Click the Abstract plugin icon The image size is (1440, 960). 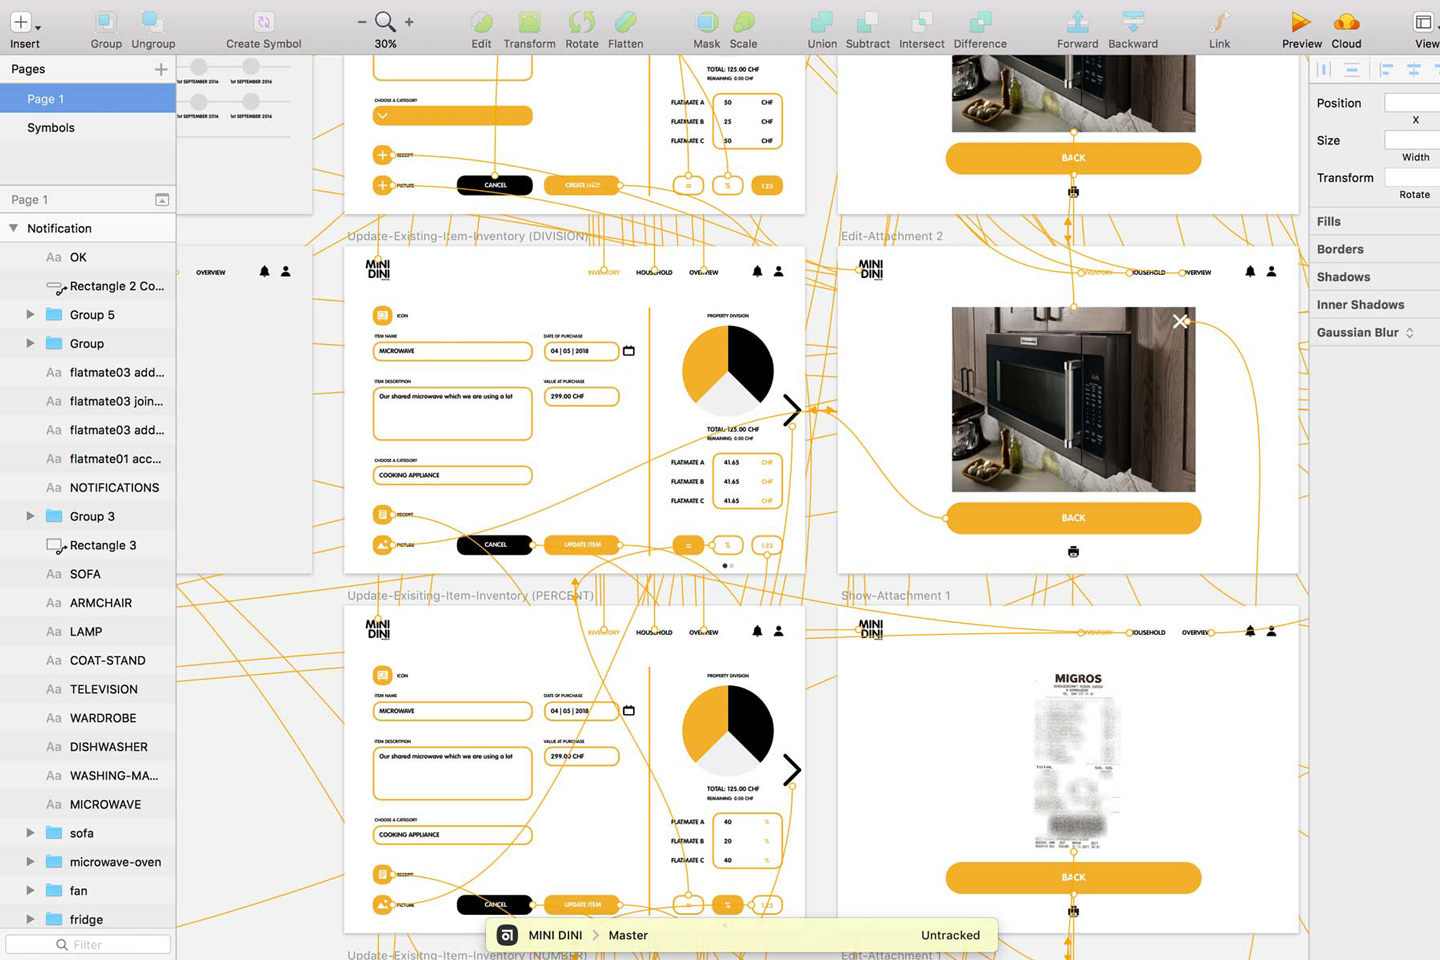[x=507, y=935]
